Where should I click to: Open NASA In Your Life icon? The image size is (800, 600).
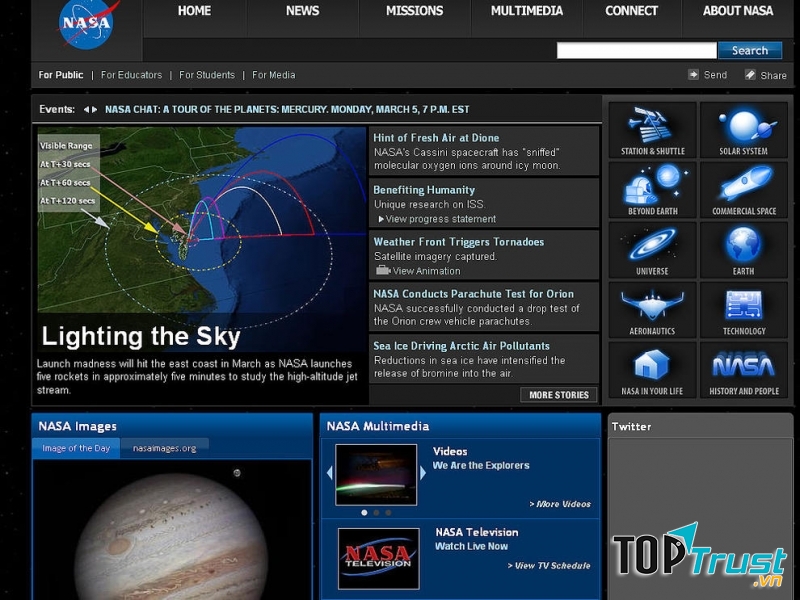point(652,369)
